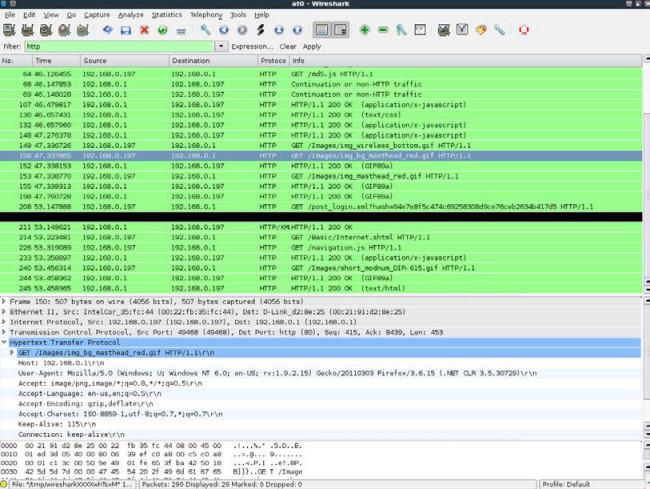Edit capture filters from the toolbar

tap(444, 30)
